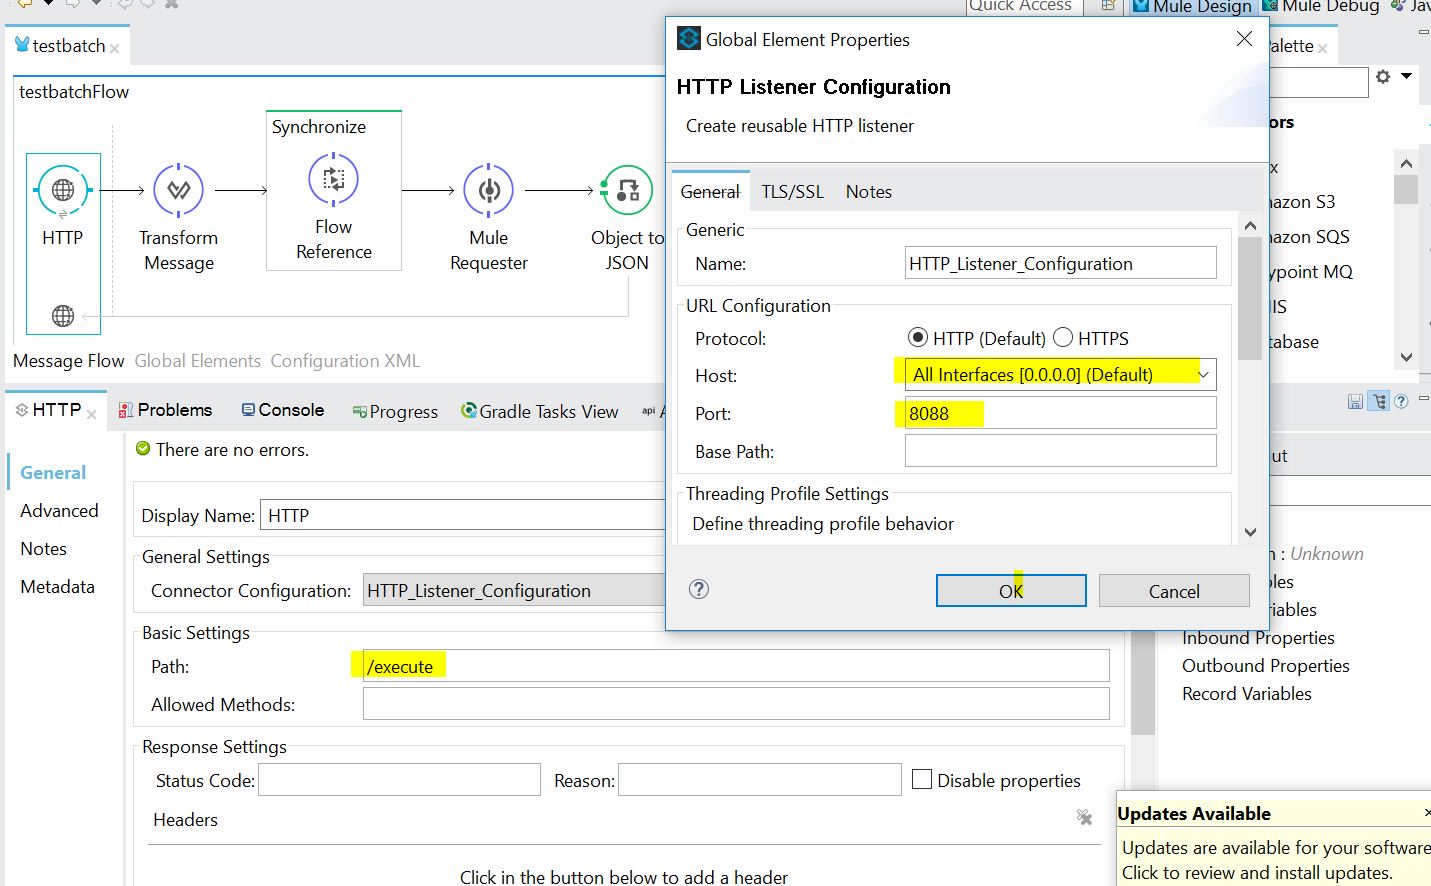1431x886 pixels.
Task: Open the palette gear dropdown arrow
Action: coord(1406,76)
